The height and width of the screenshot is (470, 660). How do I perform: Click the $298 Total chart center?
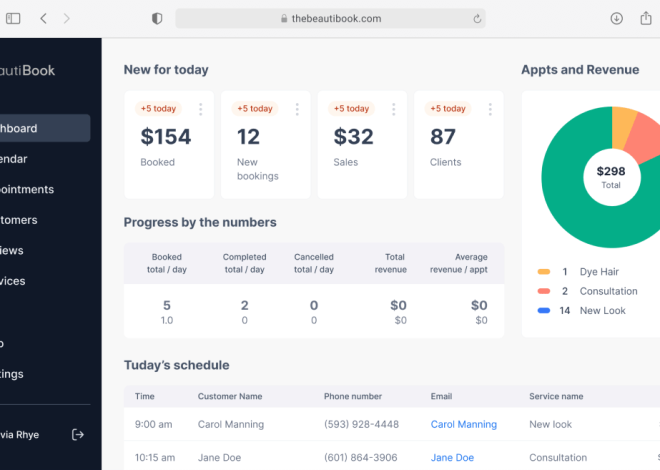pyautogui.click(x=611, y=177)
